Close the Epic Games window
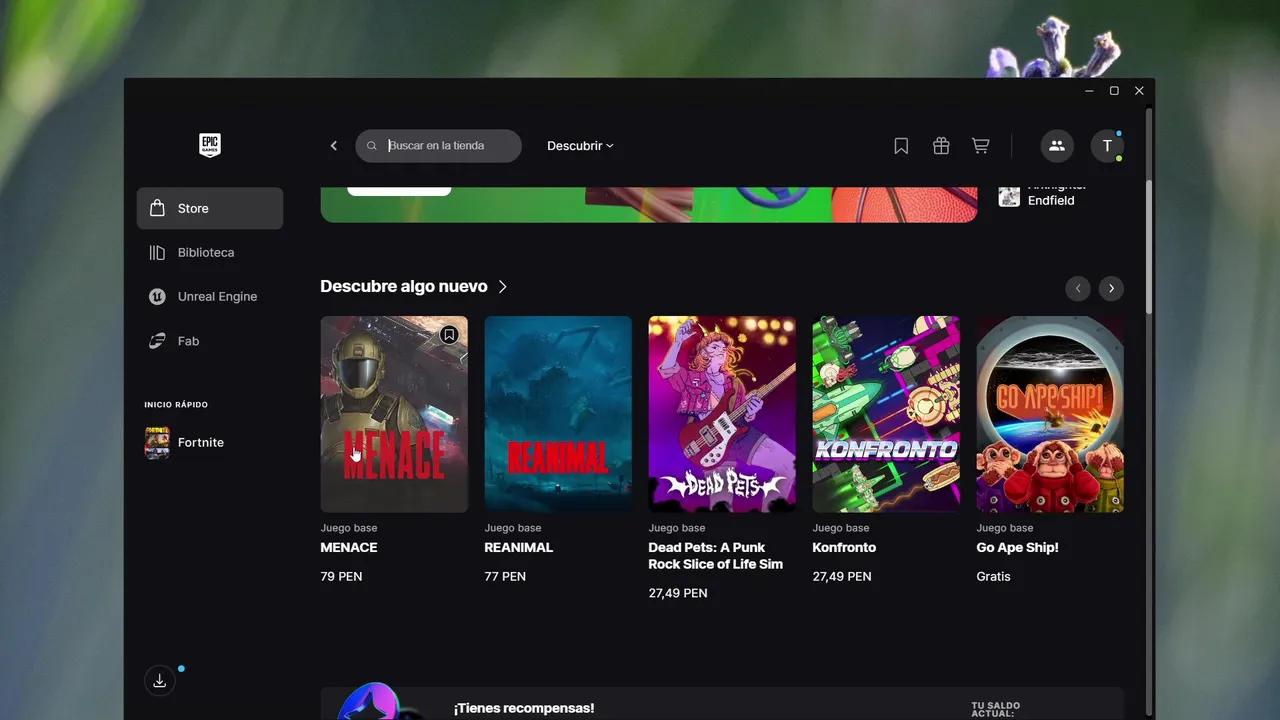Image resolution: width=1280 pixels, height=720 pixels. pyautogui.click(x=1139, y=91)
